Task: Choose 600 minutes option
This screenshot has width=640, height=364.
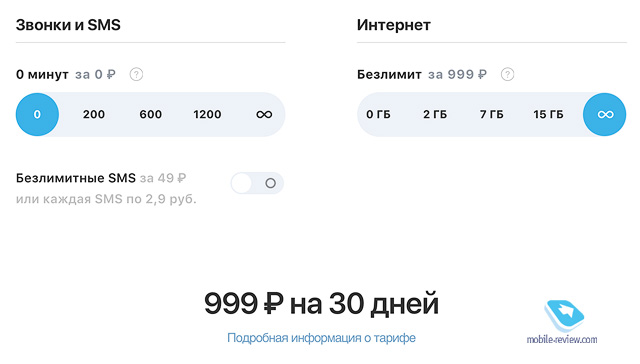Action: pos(151,115)
